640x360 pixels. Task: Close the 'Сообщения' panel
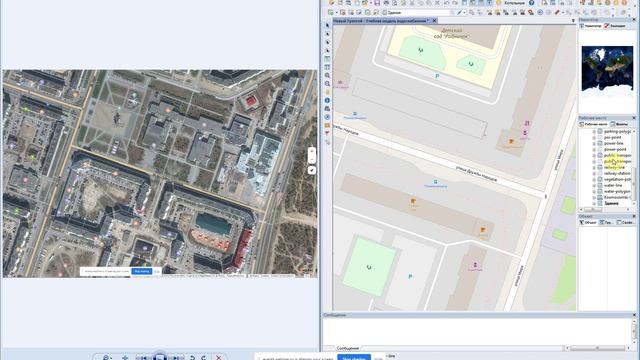coord(634,315)
